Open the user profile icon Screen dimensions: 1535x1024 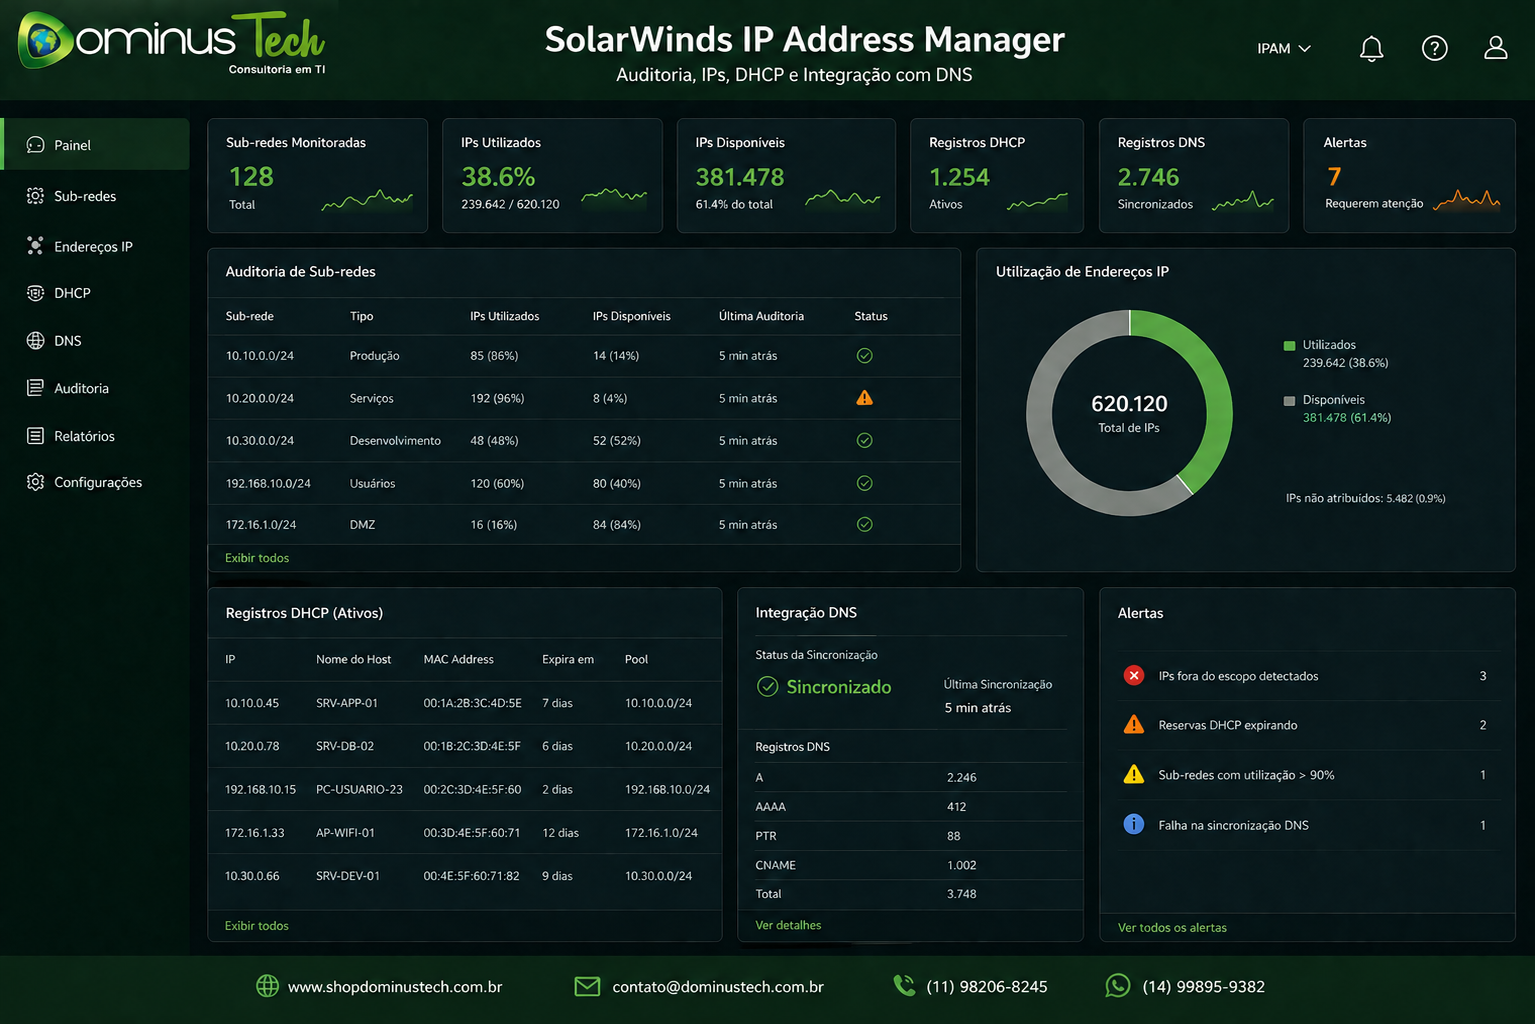point(1495,48)
